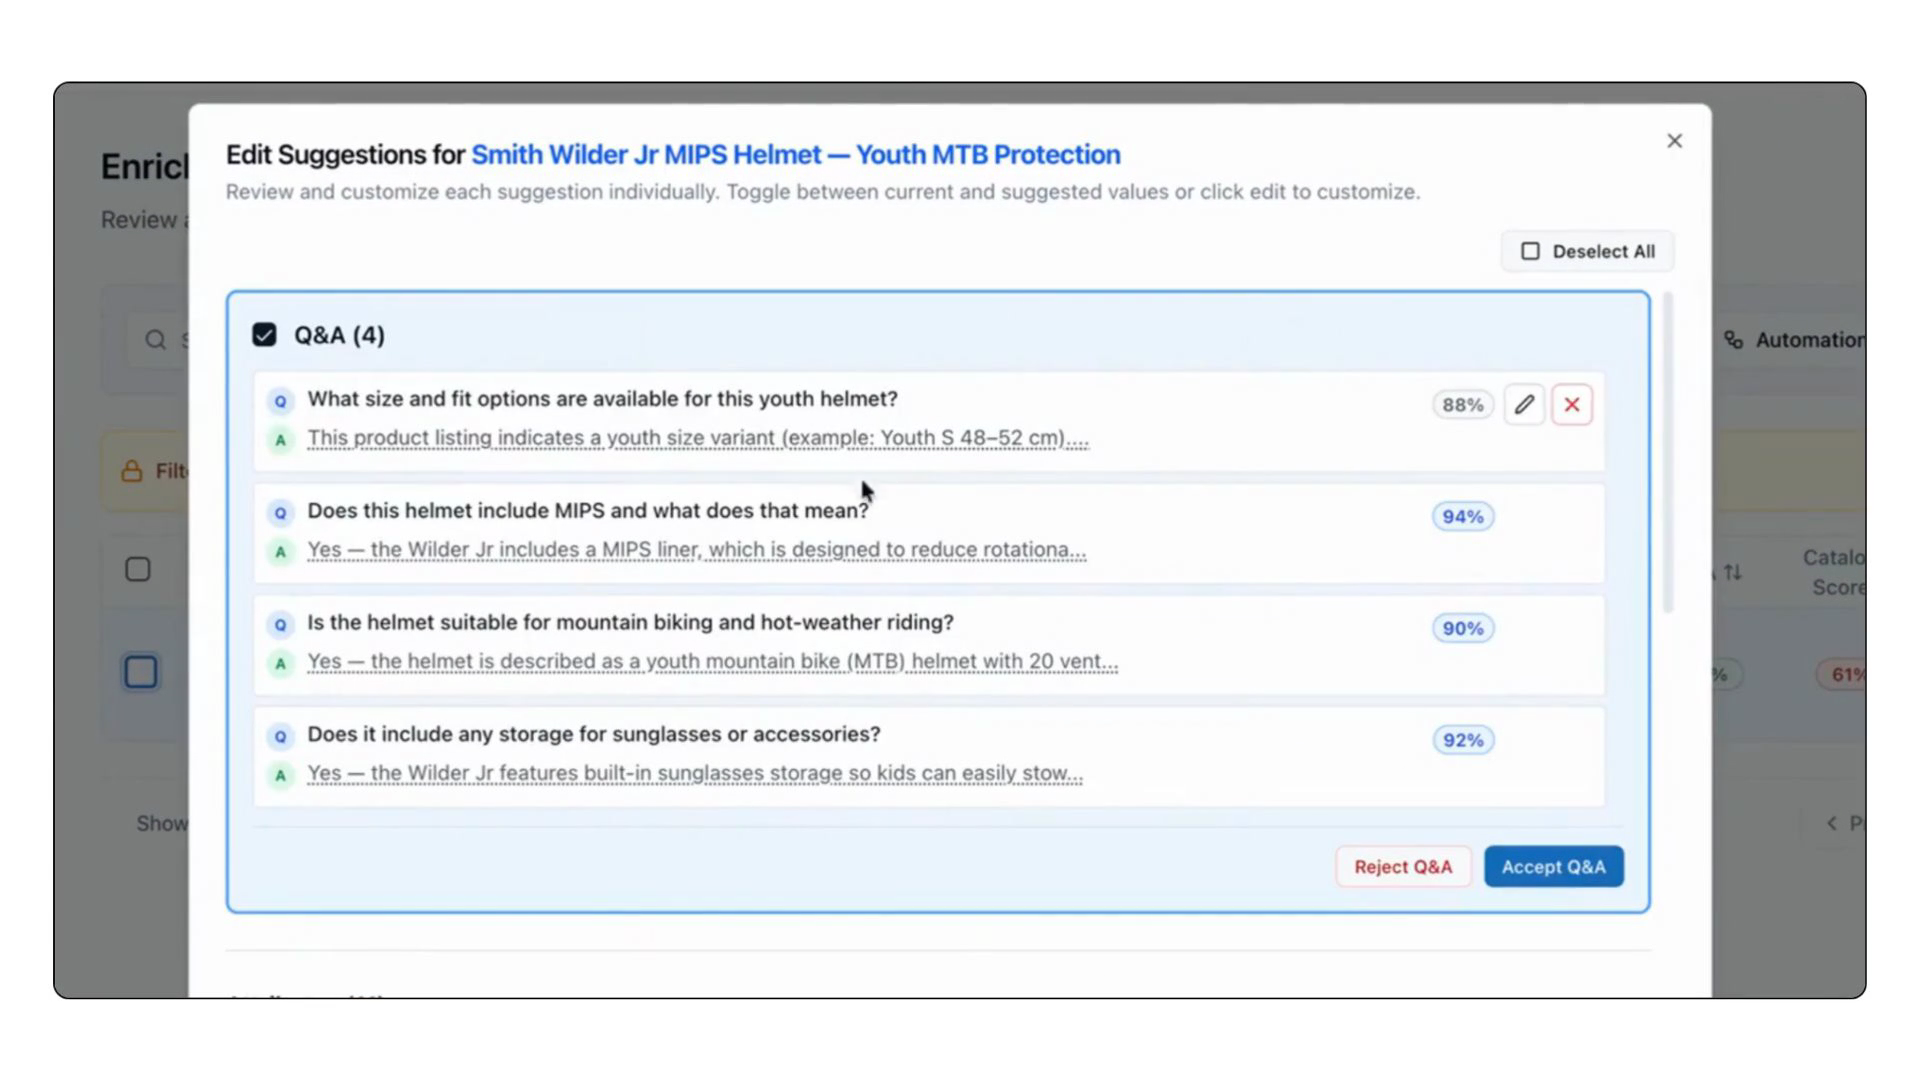1920x1080 pixels.
Task: Click the 88% confidence badge
Action: pyautogui.click(x=1462, y=405)
